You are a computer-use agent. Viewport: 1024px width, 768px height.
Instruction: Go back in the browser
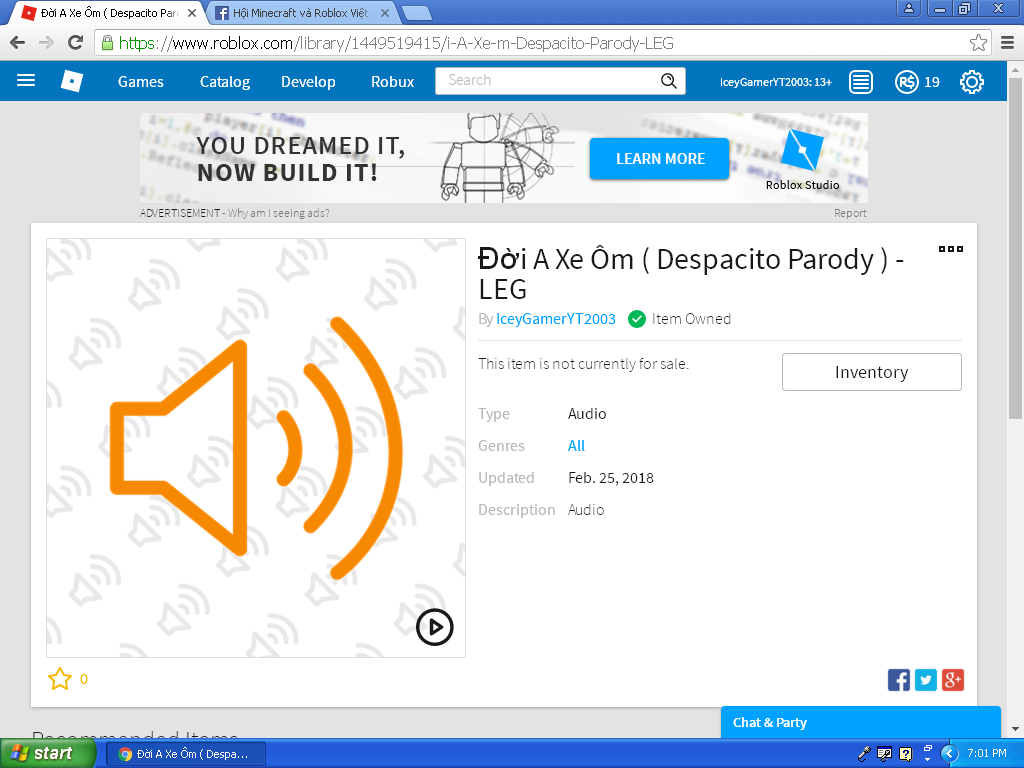pyautogui.click(x=18, y=43)
